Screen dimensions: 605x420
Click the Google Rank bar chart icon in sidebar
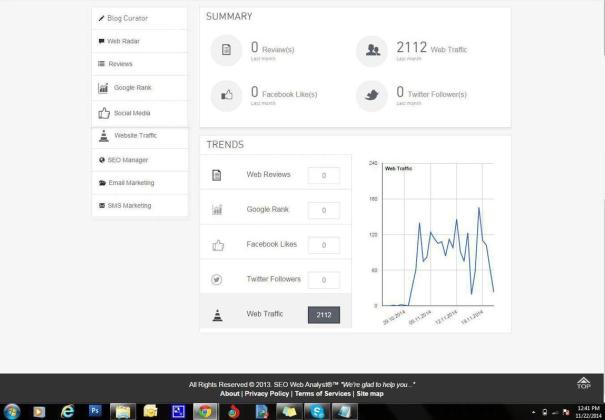(103, 88)
